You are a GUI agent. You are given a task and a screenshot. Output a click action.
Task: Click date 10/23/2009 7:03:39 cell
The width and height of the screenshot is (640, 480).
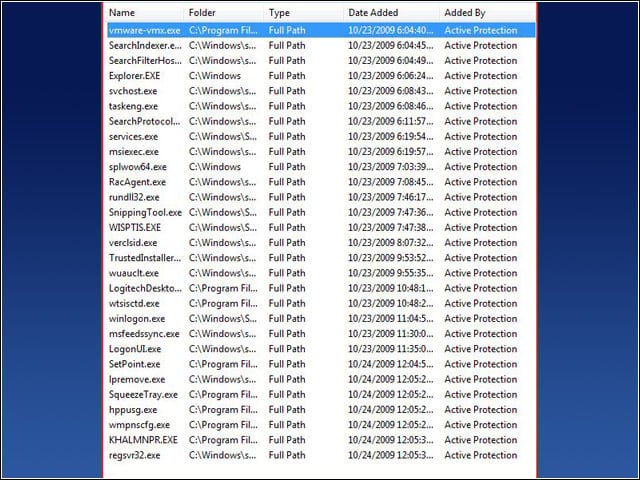pyautogui.click(x=391, y=167)
